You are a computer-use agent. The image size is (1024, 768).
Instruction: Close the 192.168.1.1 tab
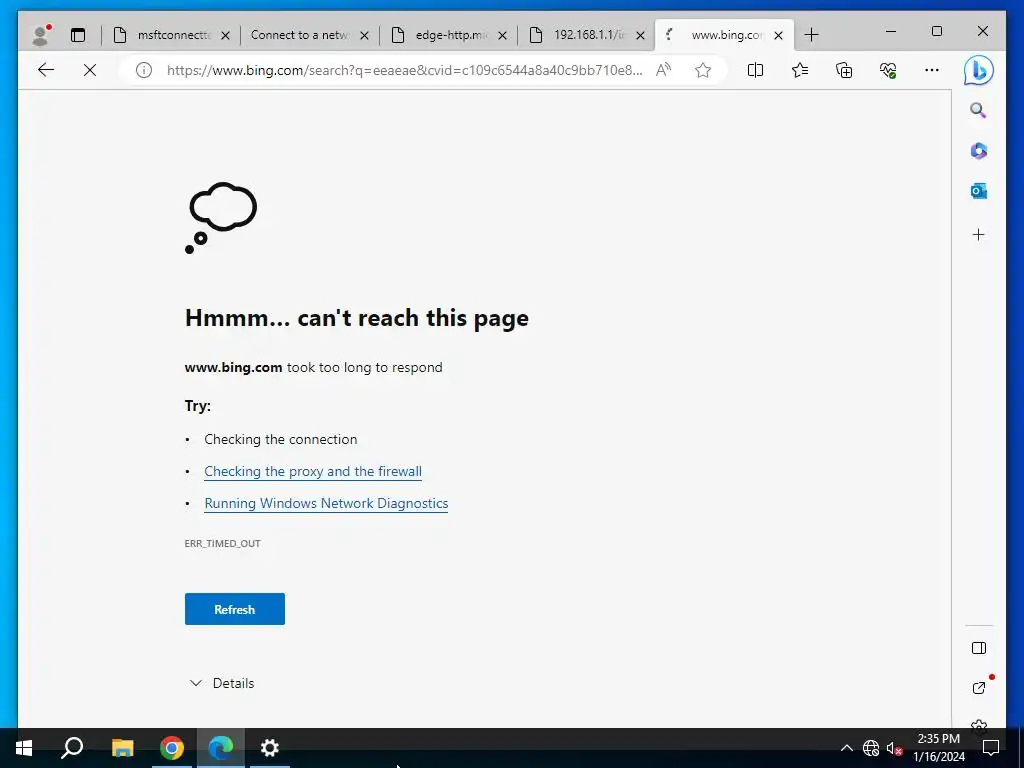point(641,36)
